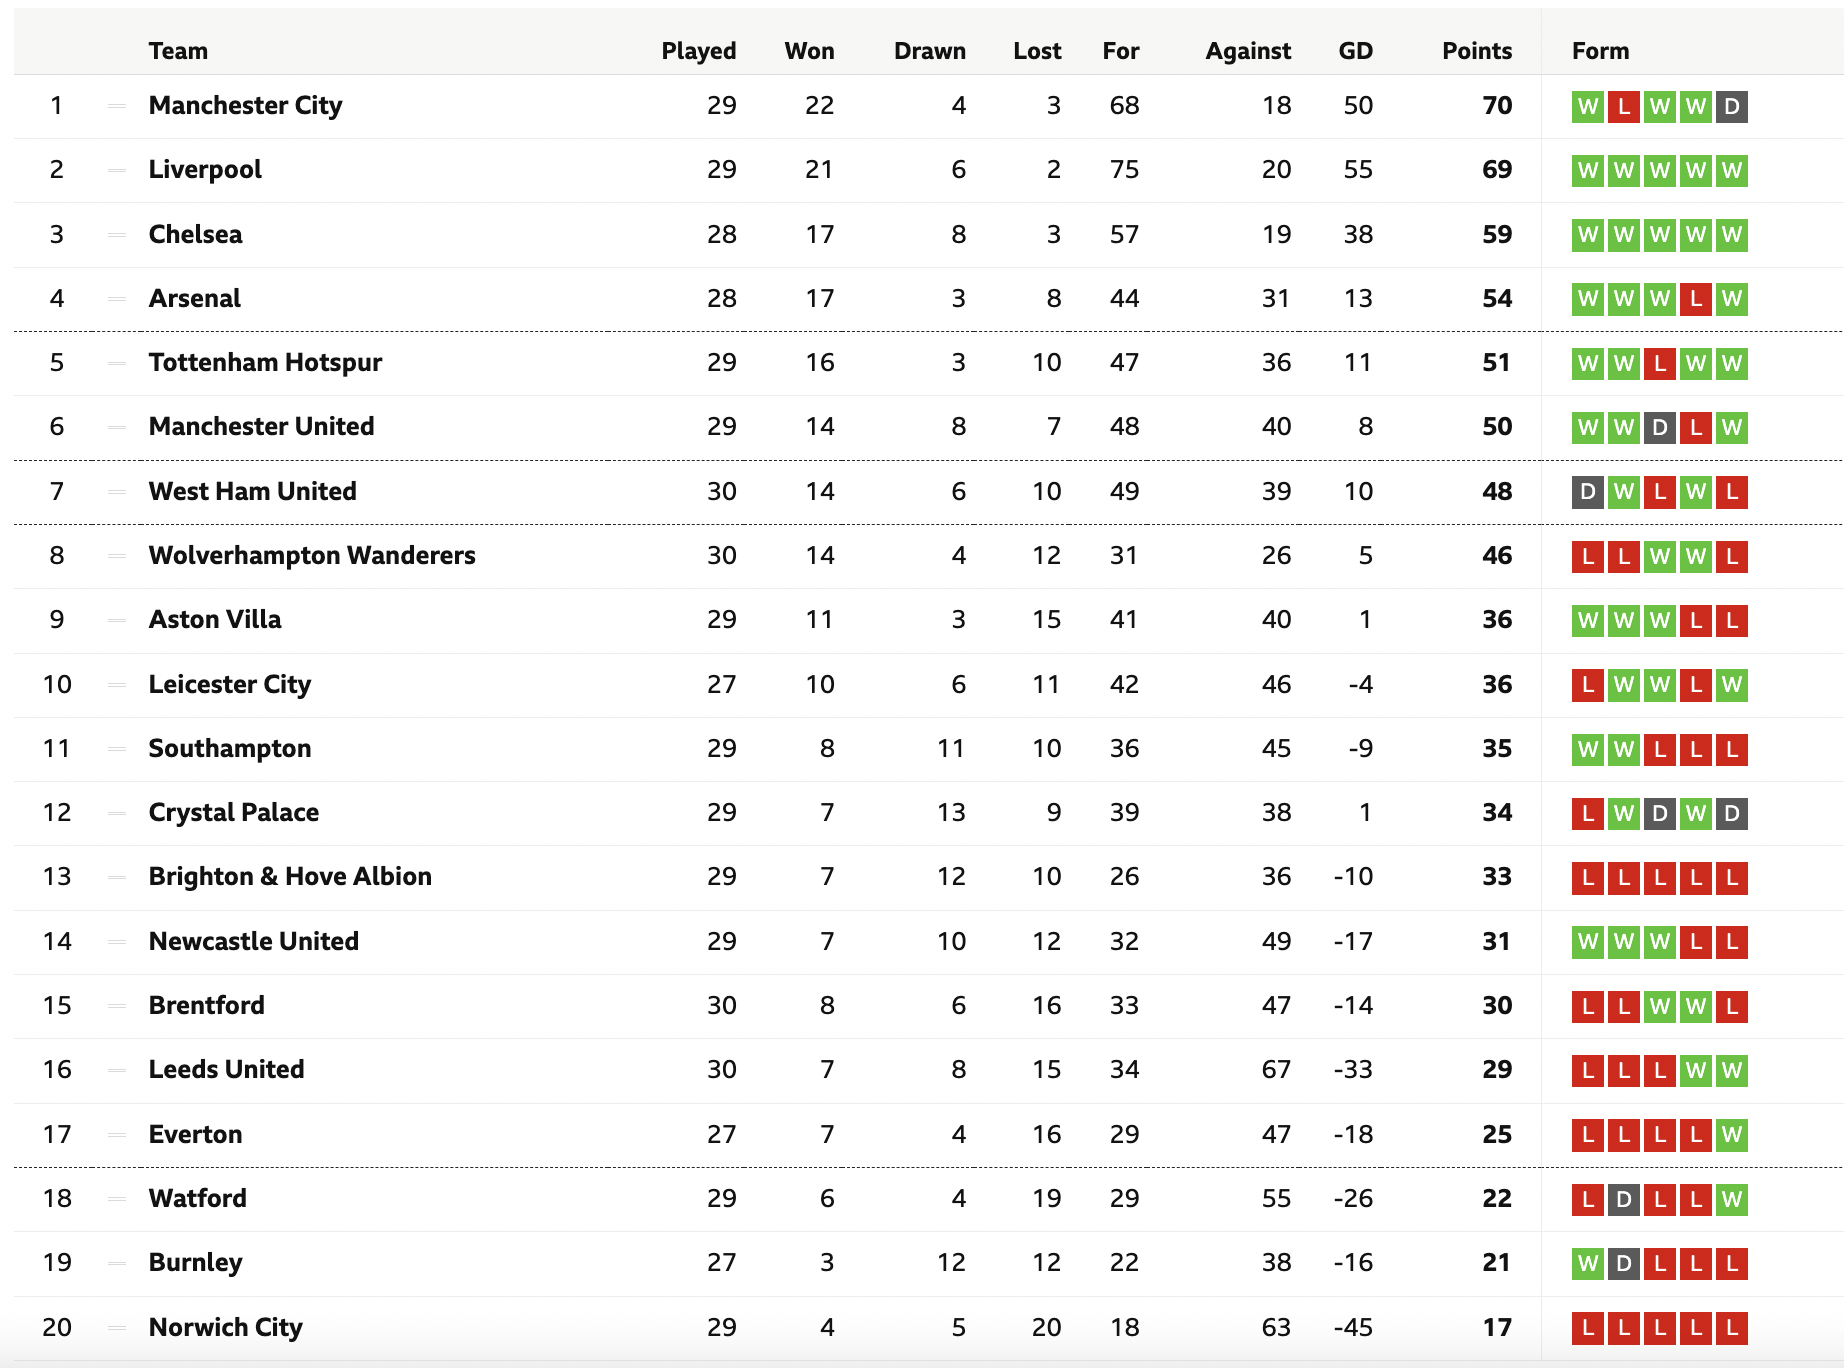Open the Chelsea team link
This screenshot has width=1844, height=1368.
195,234
